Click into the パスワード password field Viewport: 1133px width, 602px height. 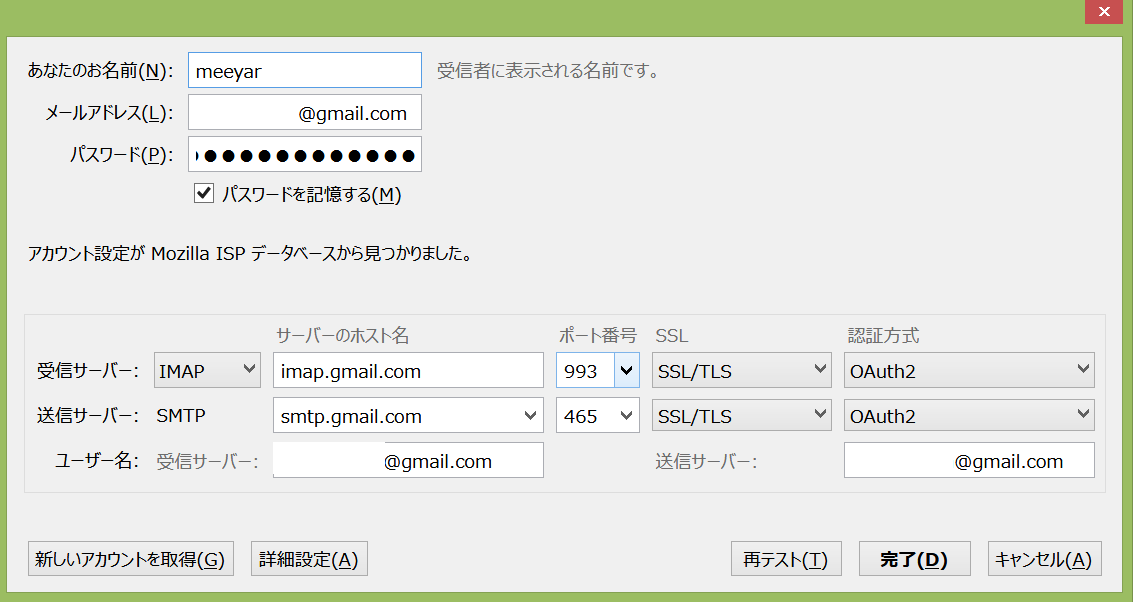[304, 155]
